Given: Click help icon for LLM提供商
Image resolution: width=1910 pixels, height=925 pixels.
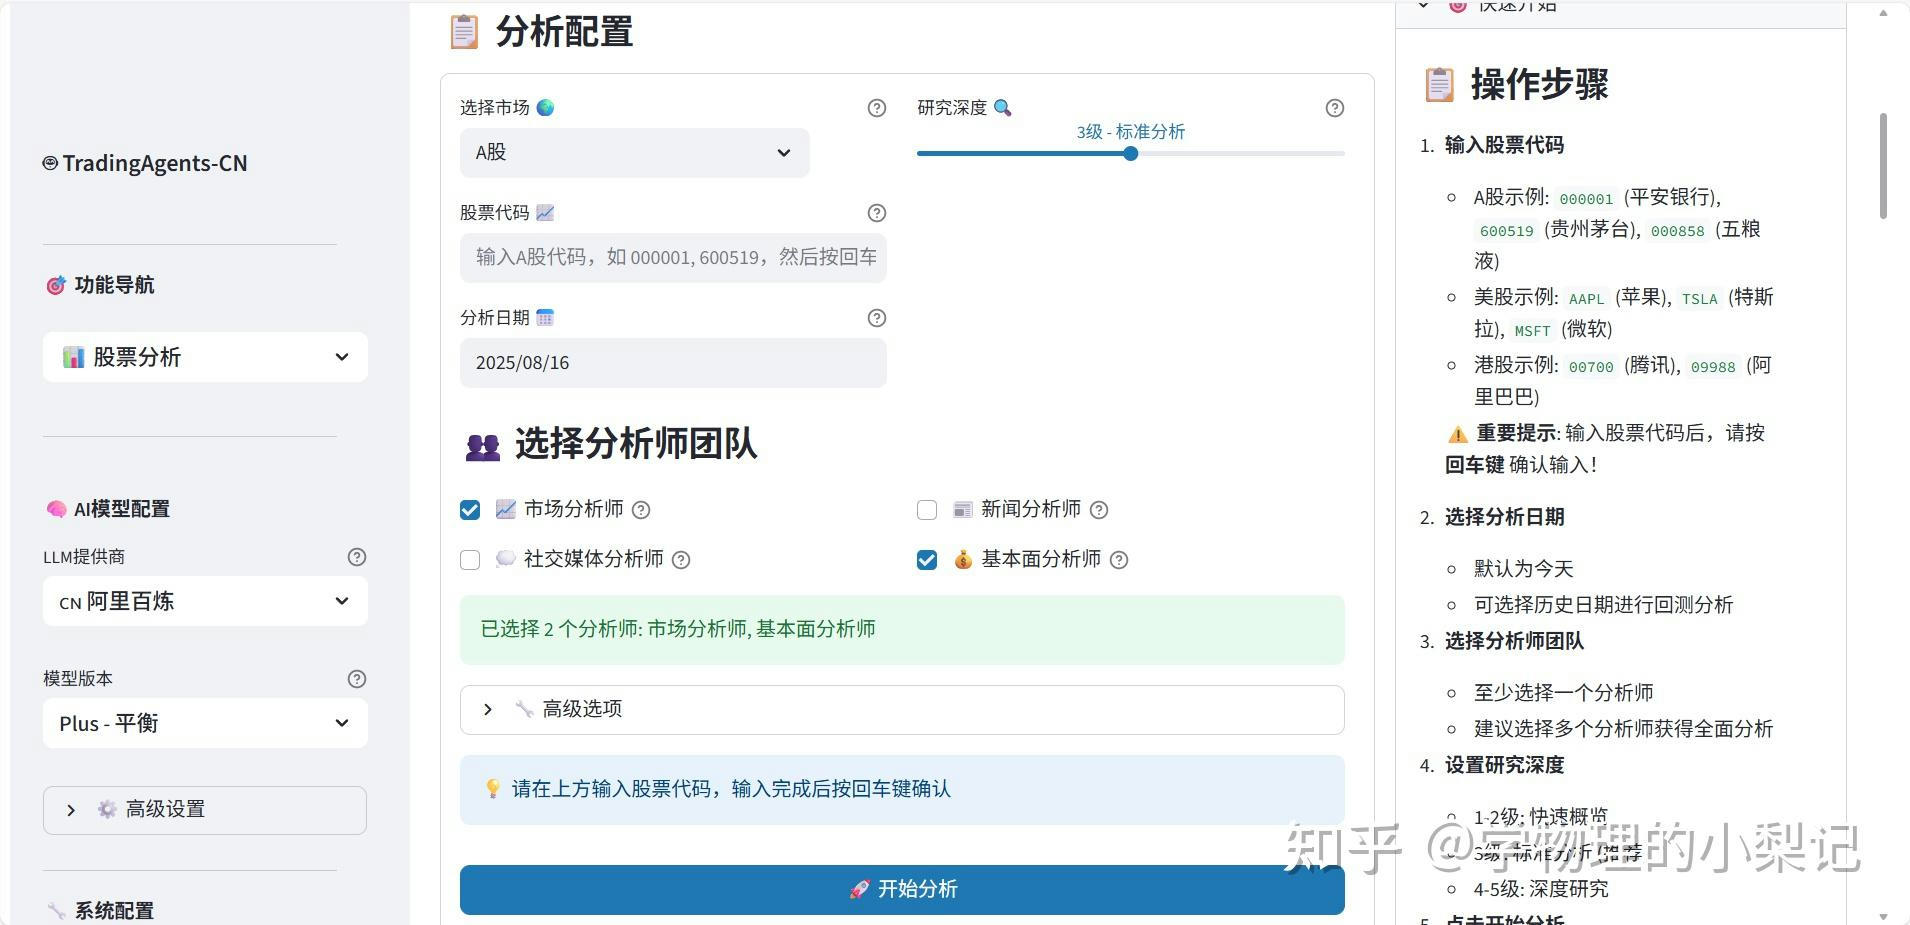Looking at the screenshot, I should (x=356, y=557).
